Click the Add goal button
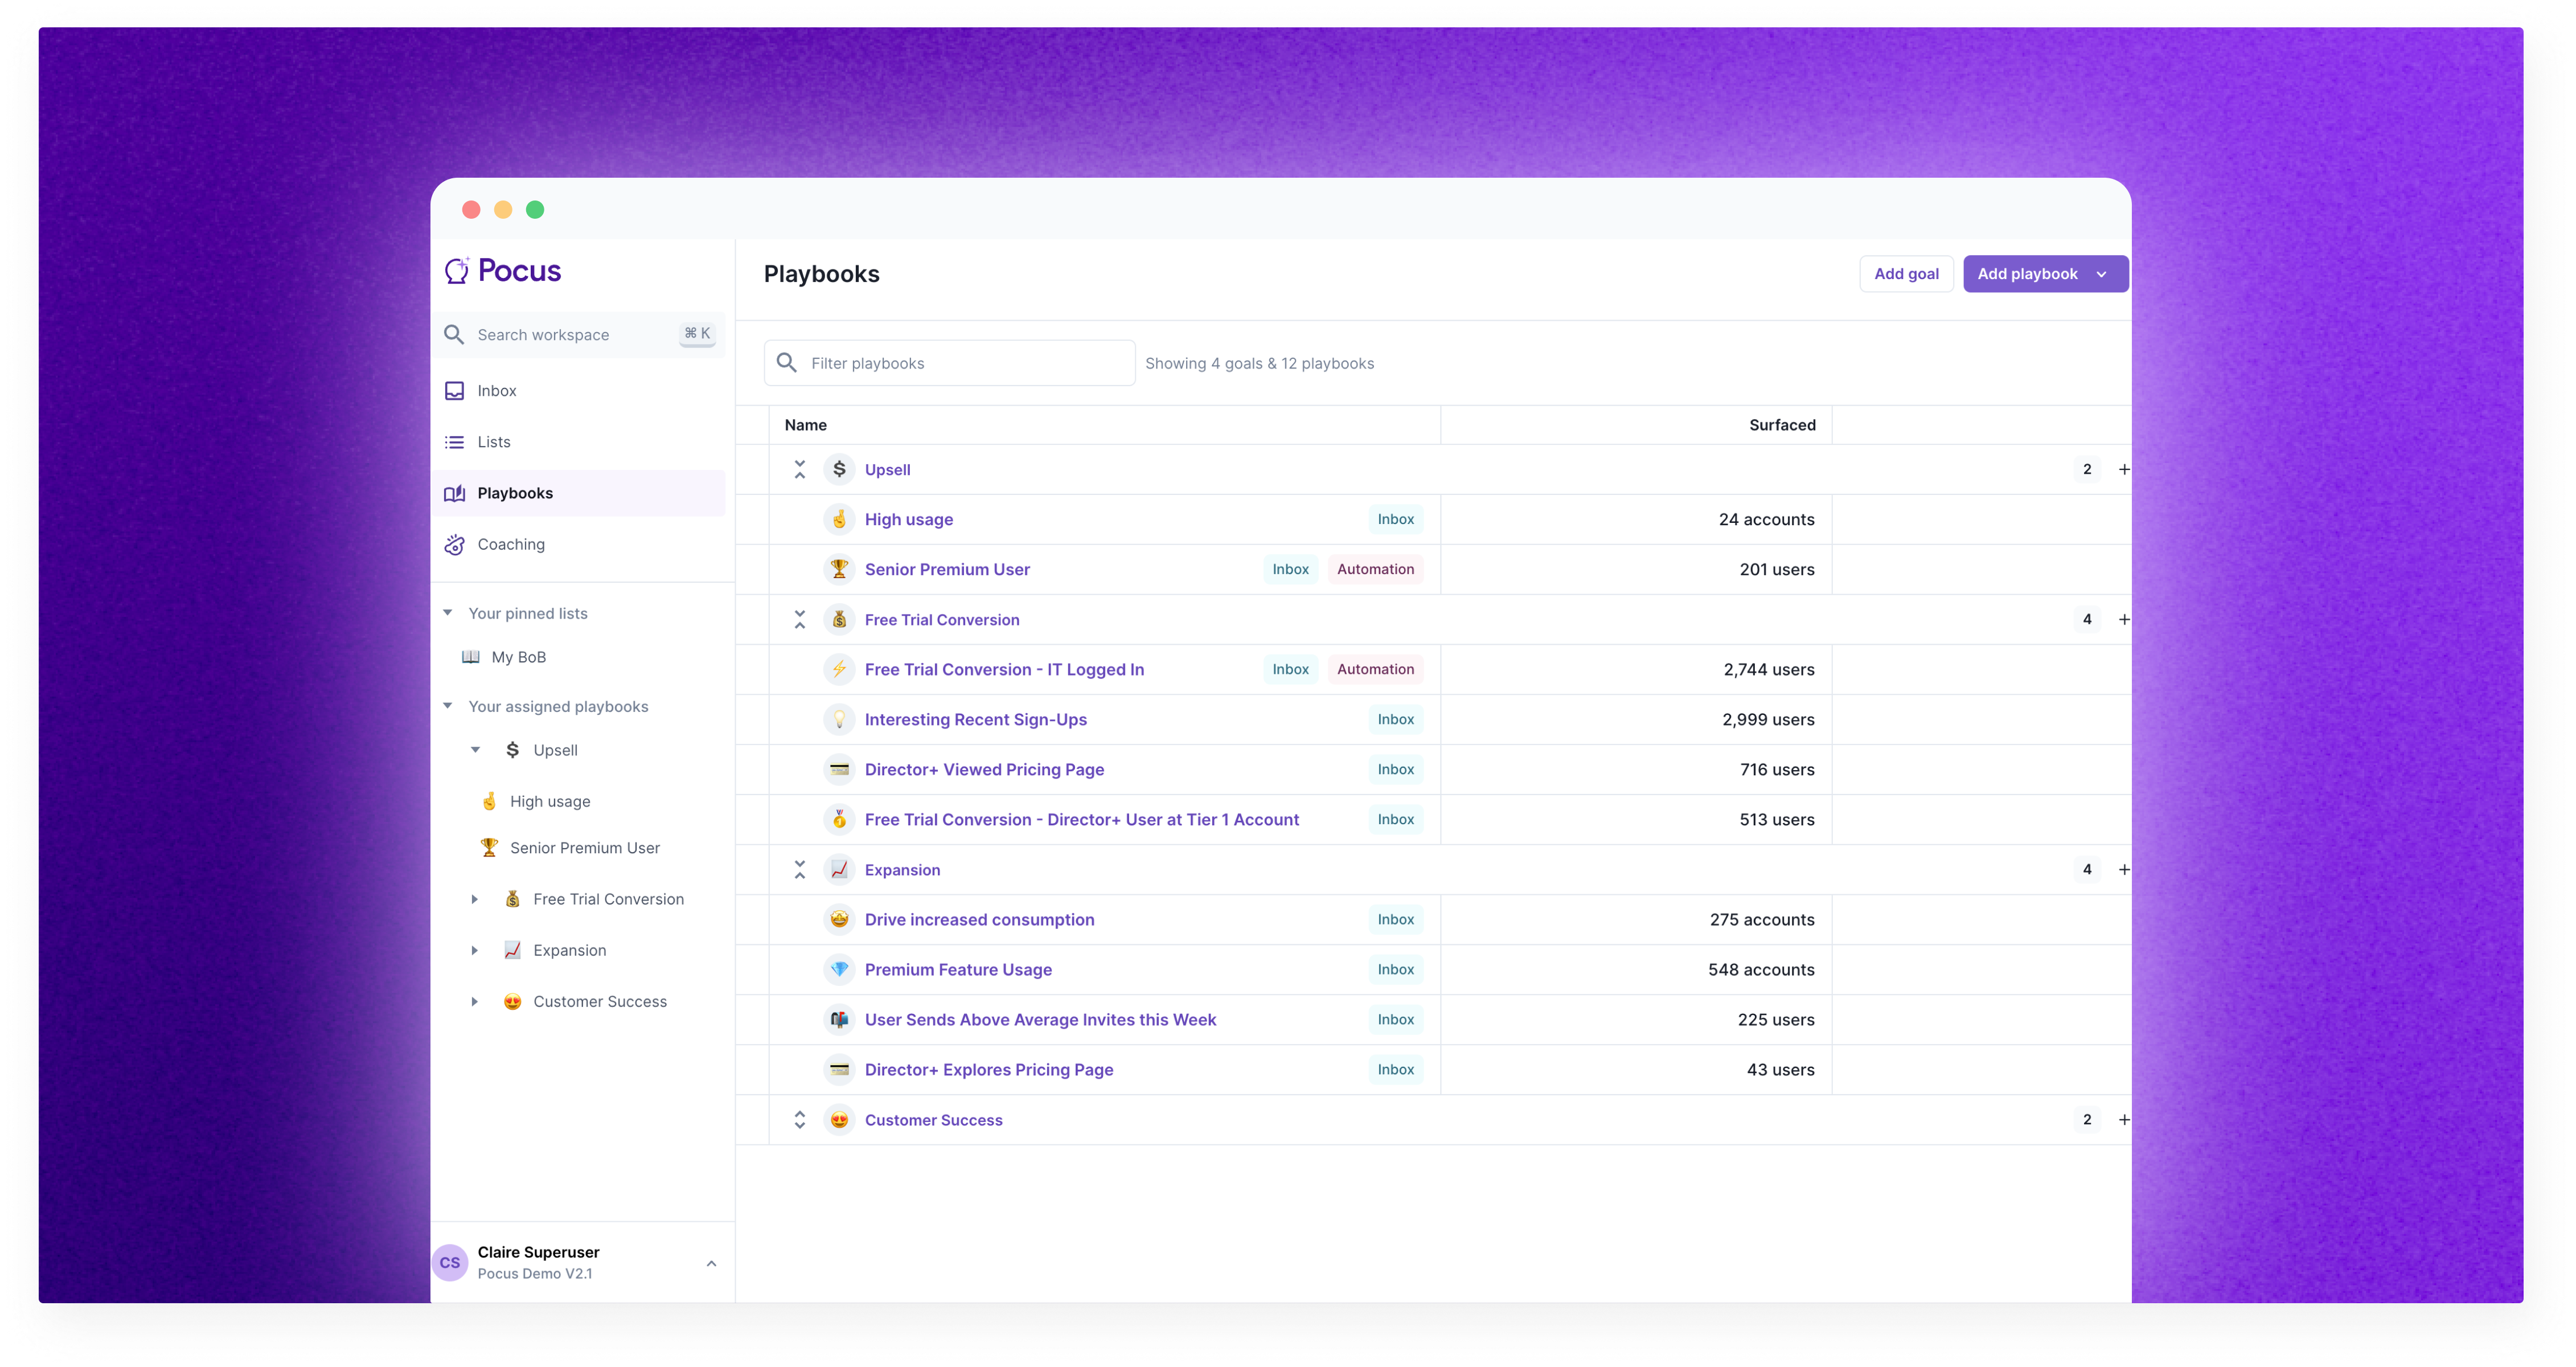This screenshot has width=2576, height=1367. pyautogui.click(x=1905, y=274)
